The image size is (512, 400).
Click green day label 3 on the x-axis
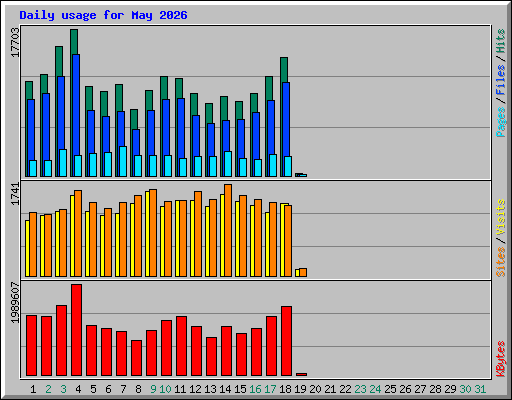pos(63,389)
